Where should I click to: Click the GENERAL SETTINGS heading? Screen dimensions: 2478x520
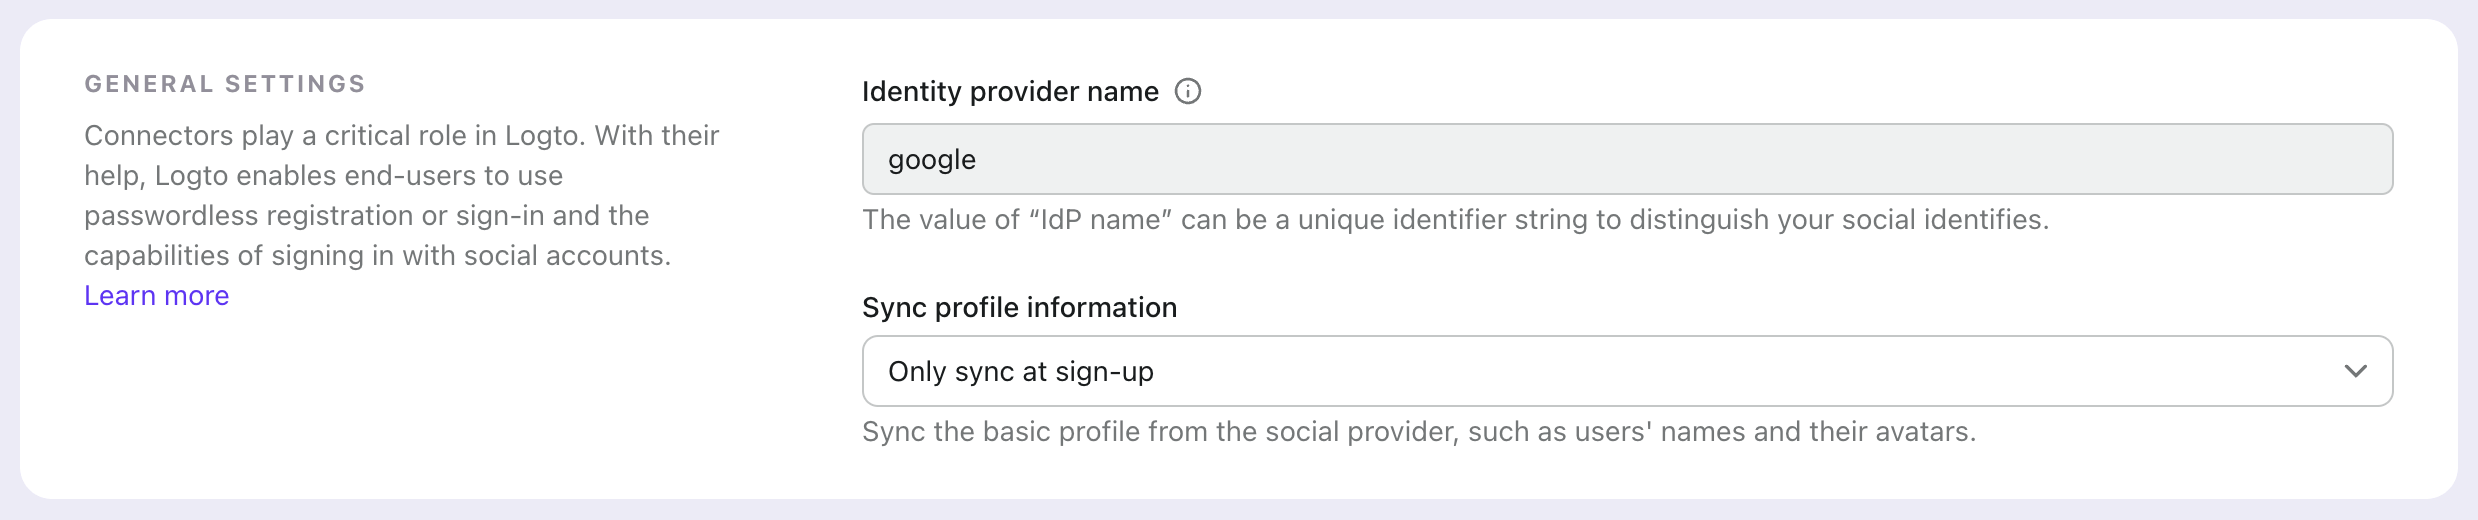coord(225,84)
